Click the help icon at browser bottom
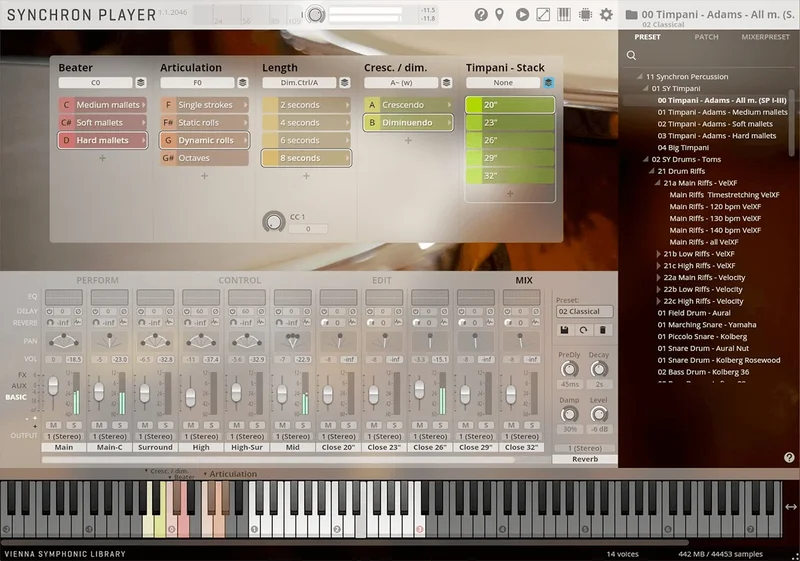This screenshot has height=561, width=800. [789, 457]
